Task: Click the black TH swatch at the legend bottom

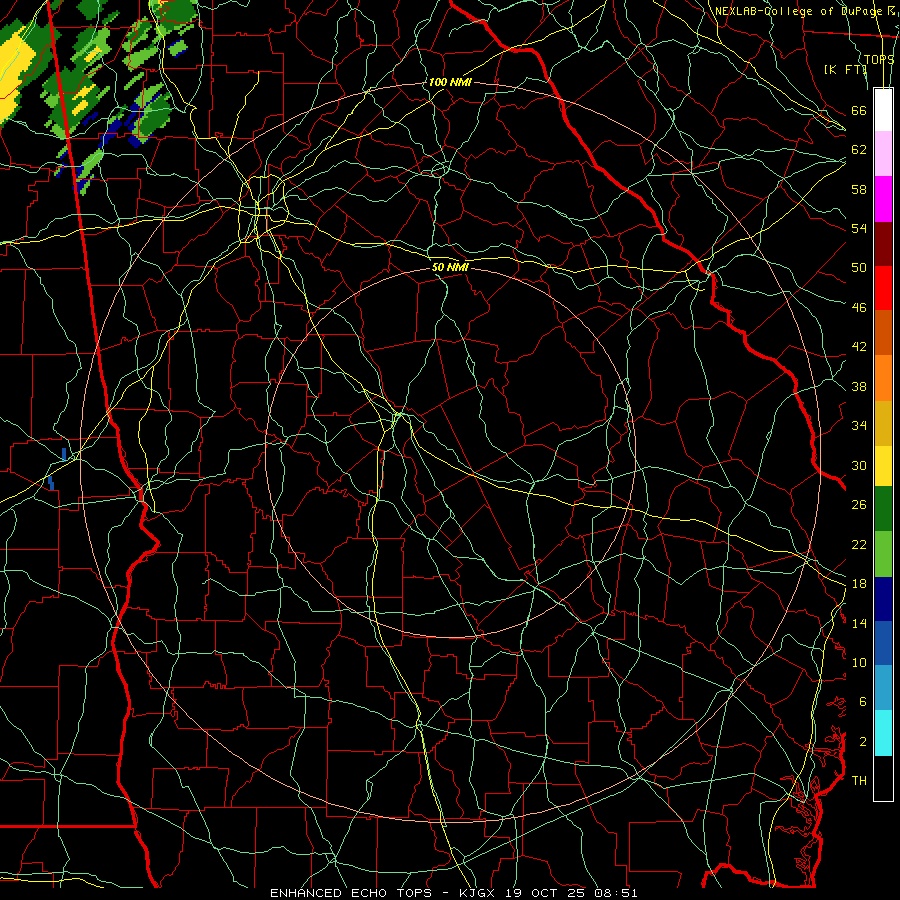Action: (x=883, y=778)
